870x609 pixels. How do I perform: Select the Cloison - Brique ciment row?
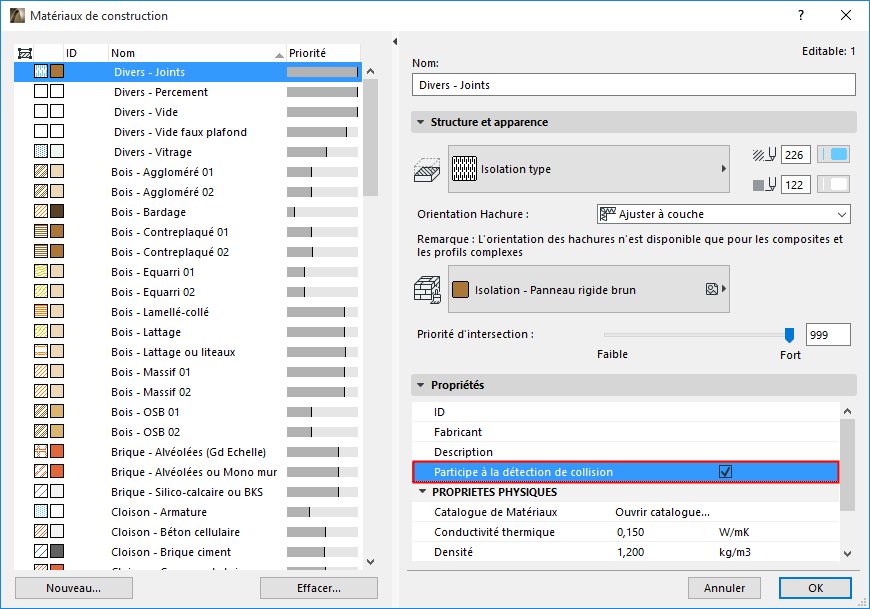(188, 551)
